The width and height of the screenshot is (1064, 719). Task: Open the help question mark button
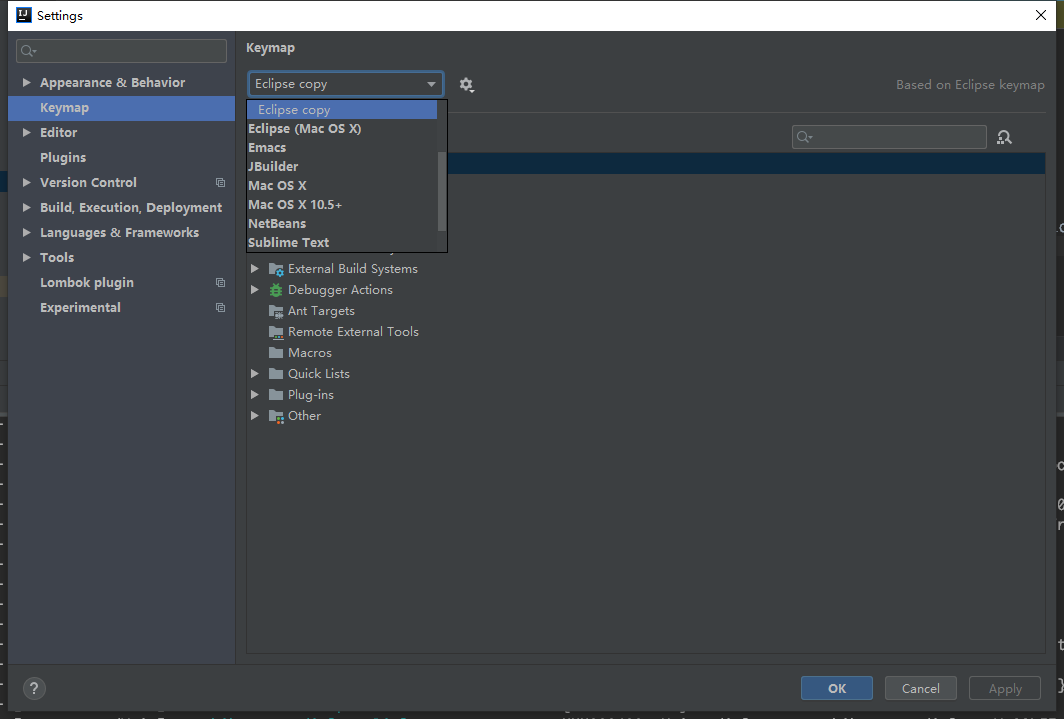click(x=34, y=688)
